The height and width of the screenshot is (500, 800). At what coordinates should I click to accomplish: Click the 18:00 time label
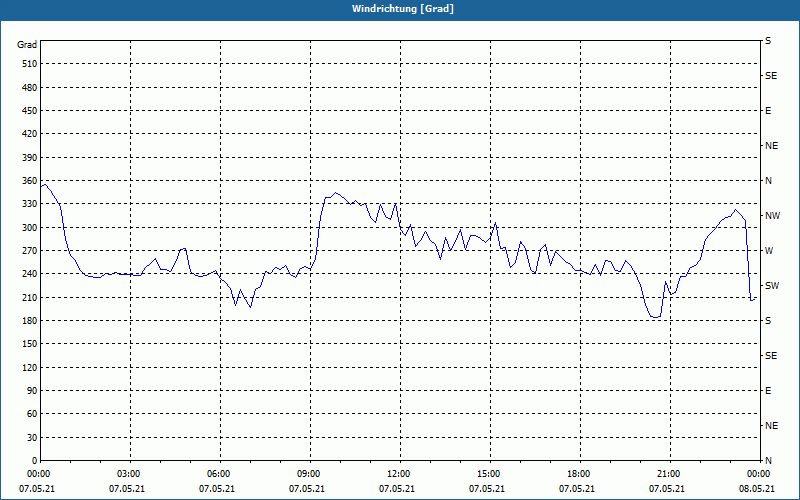(580, 473)
